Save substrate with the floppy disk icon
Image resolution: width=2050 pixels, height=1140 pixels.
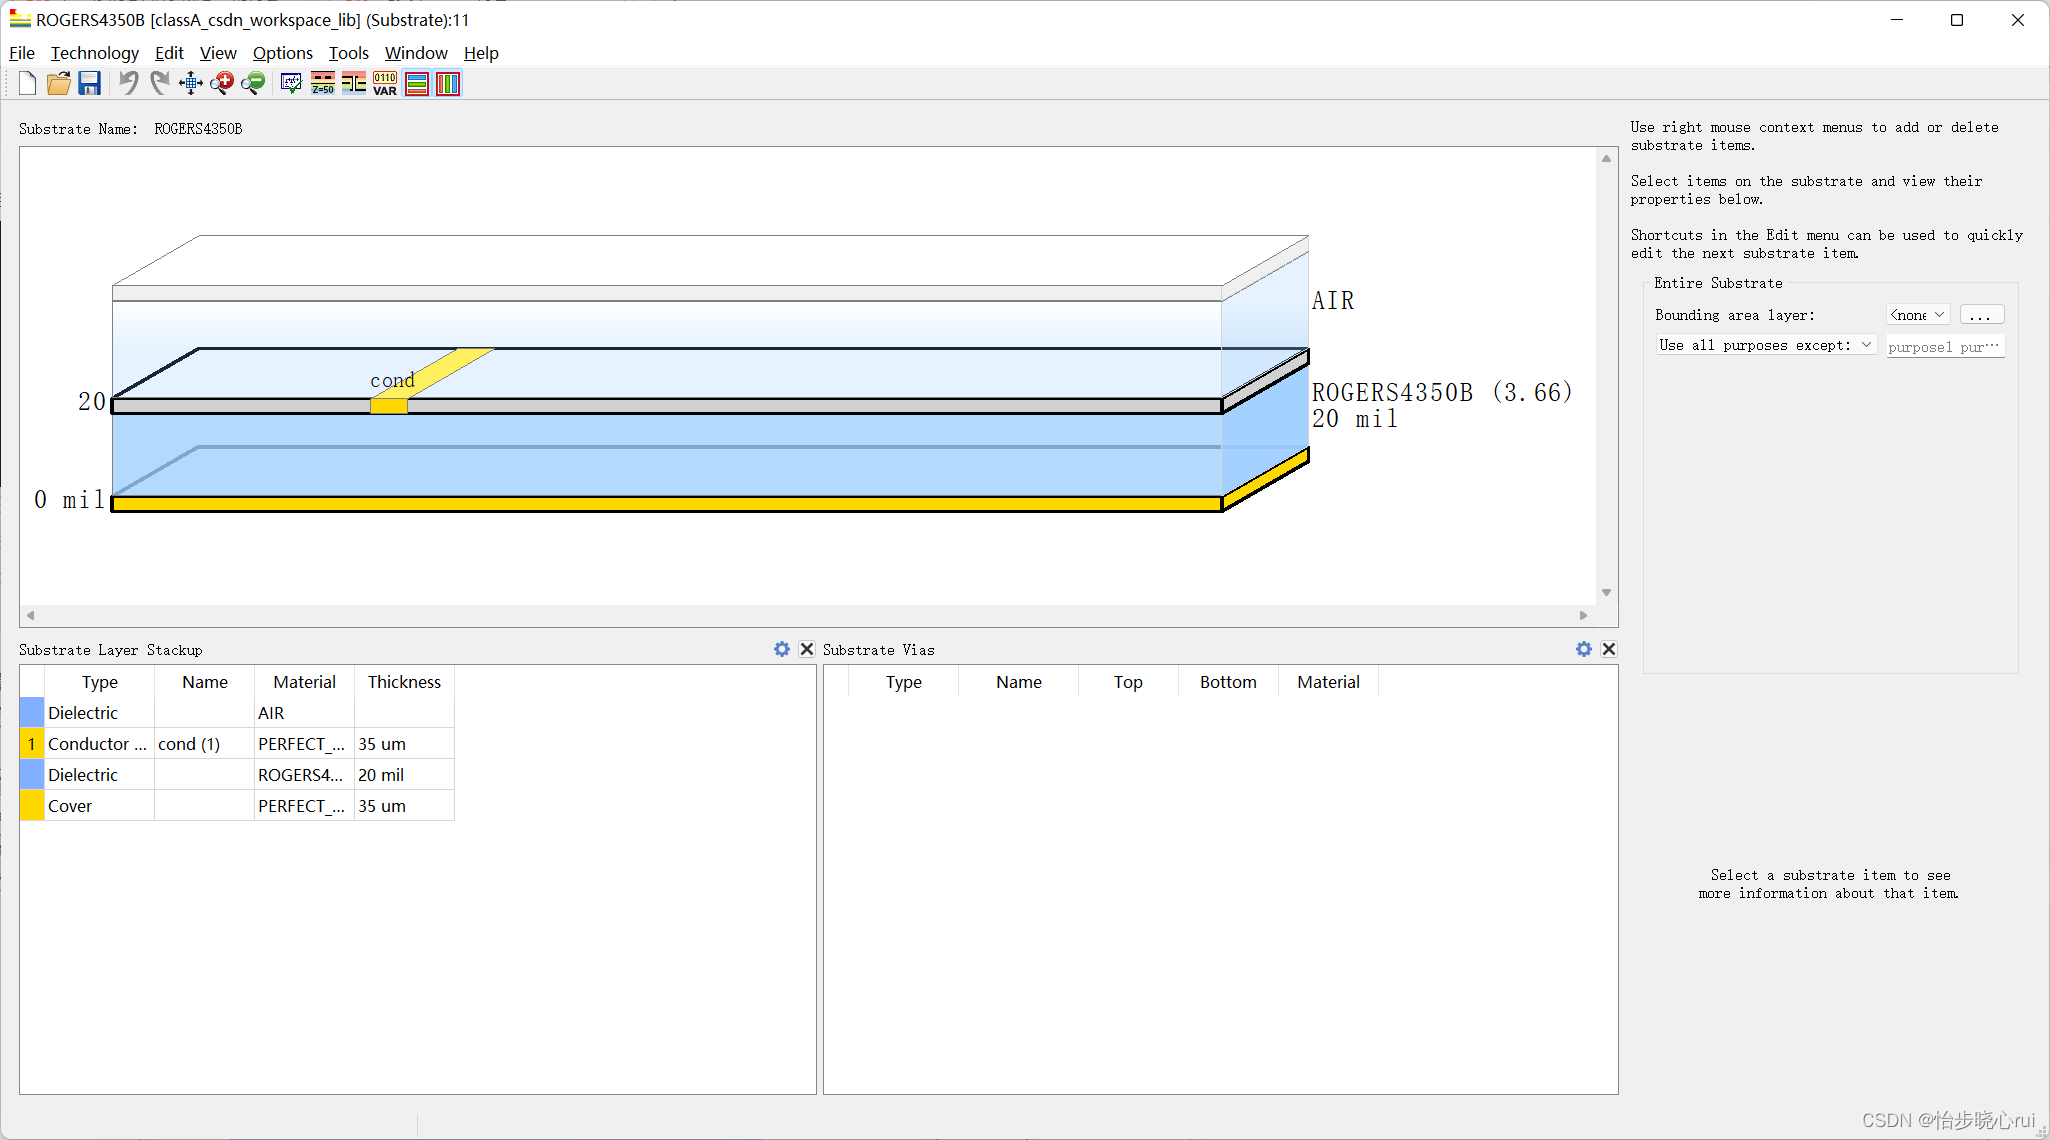tap(90, 84)
